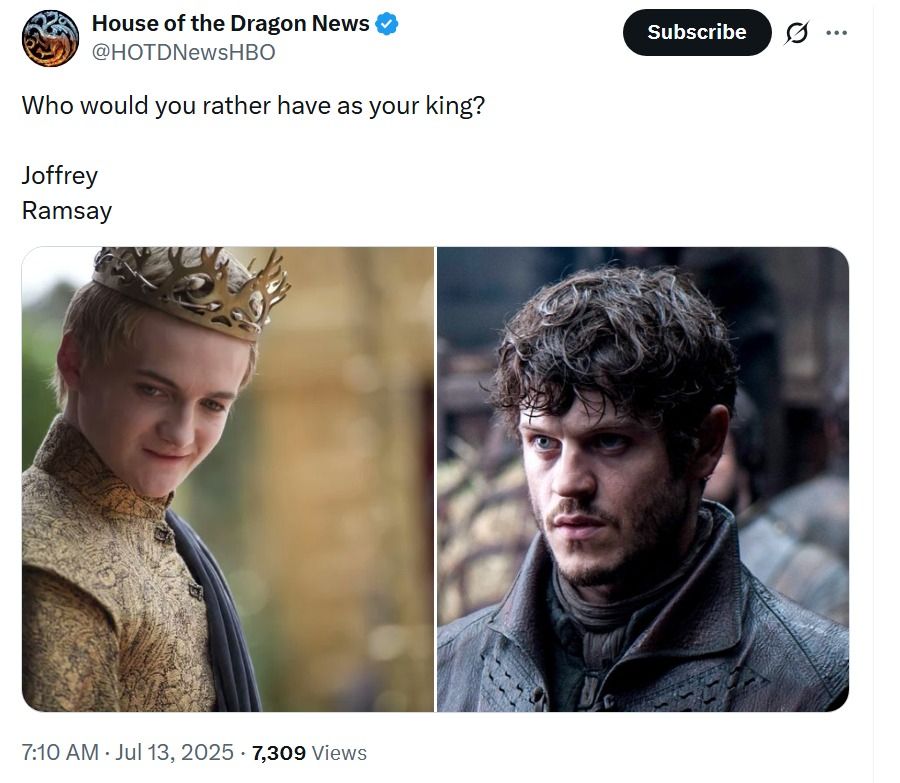Open the House of the Dragon News avatar
Viewport: 900px width, 783px height.
point(50,38)
